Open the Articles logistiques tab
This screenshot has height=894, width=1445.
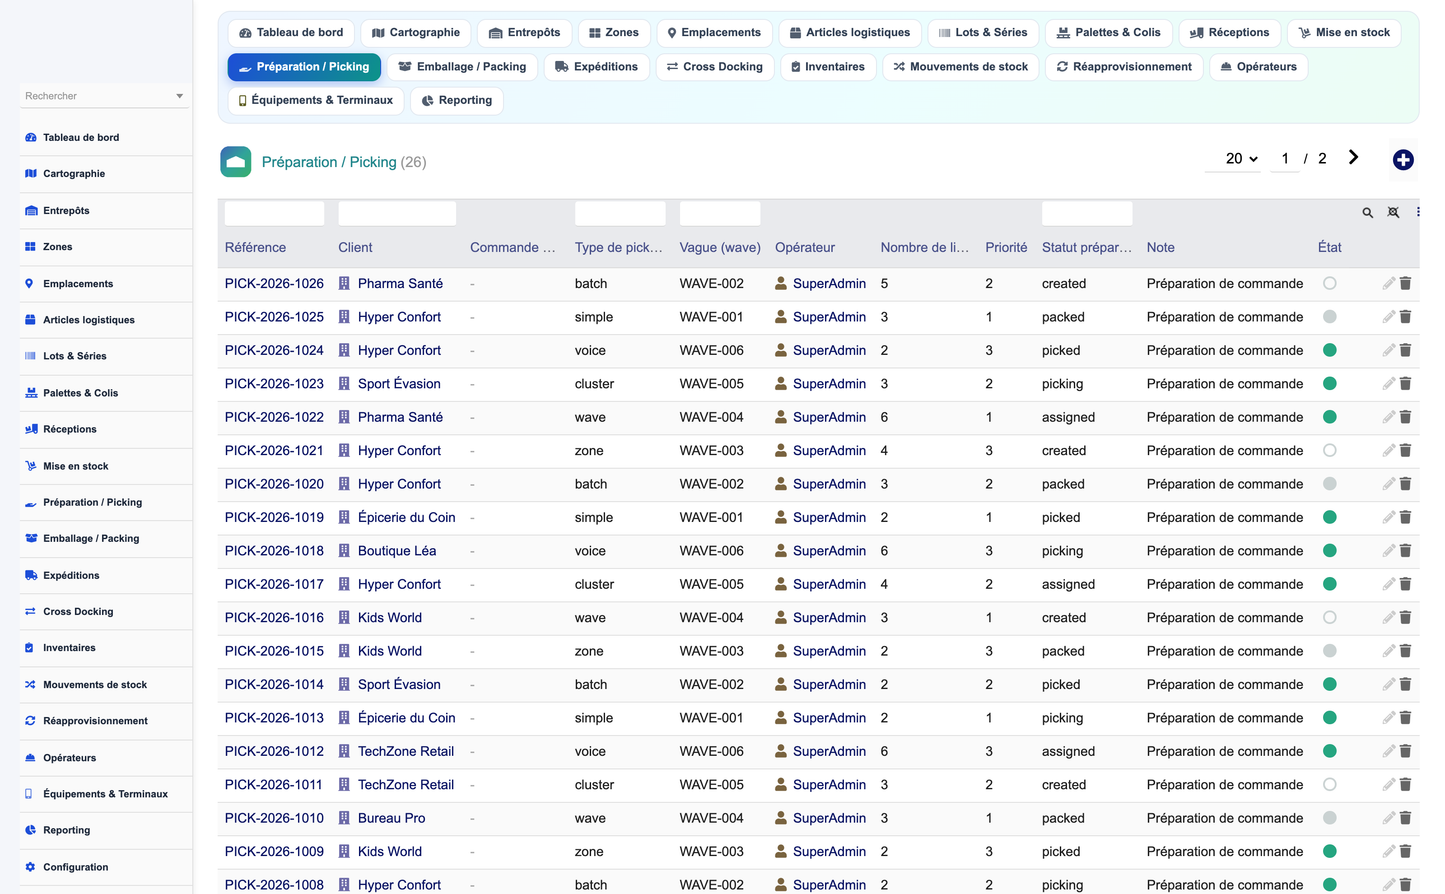[850, 33]
